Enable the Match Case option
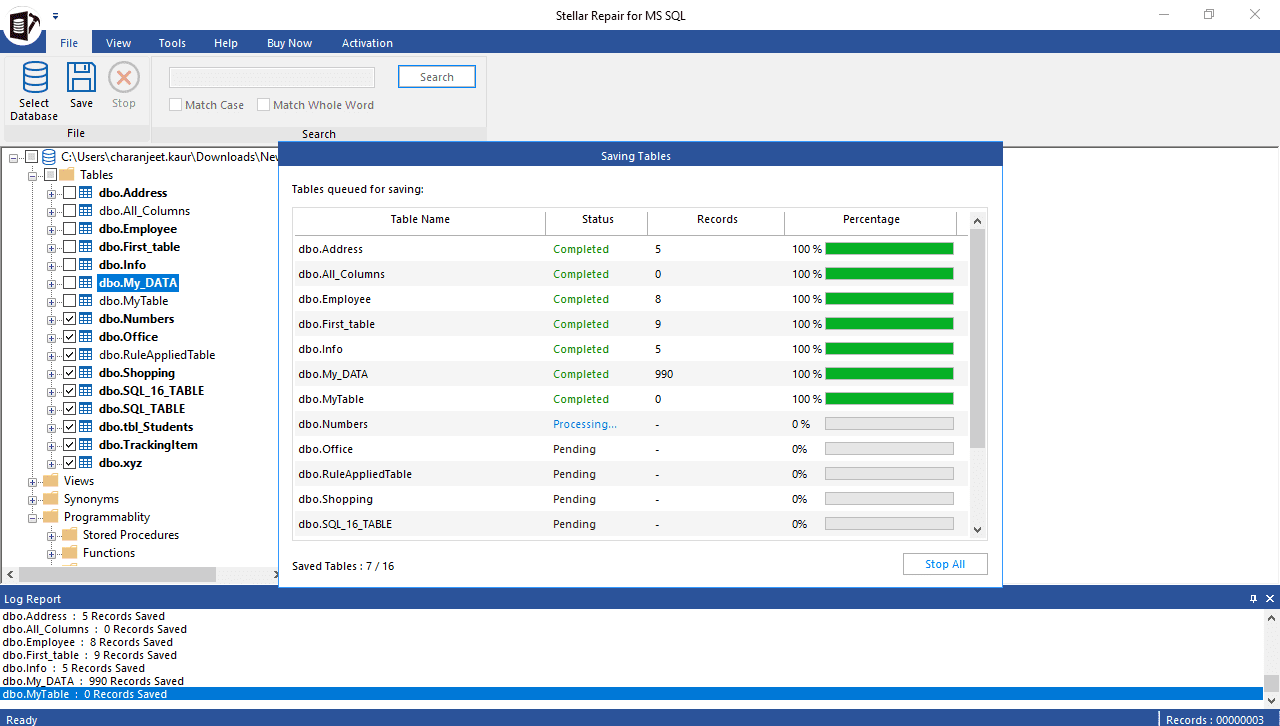Image resolution: width=1280 pixels, height=726 pixels. coord(176,105)
